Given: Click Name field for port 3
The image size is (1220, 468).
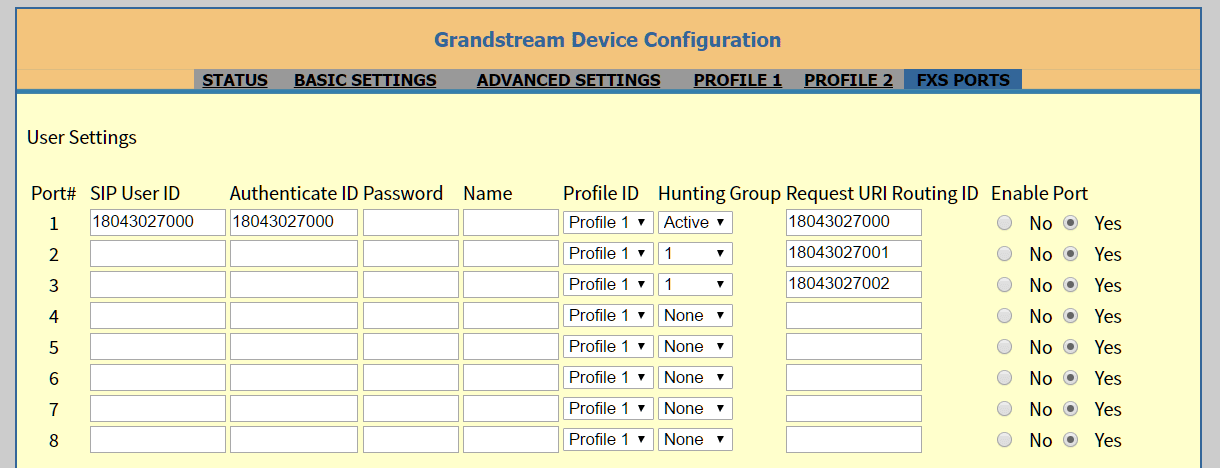Looking at the screenshot, I should click(x=511, y=284).
